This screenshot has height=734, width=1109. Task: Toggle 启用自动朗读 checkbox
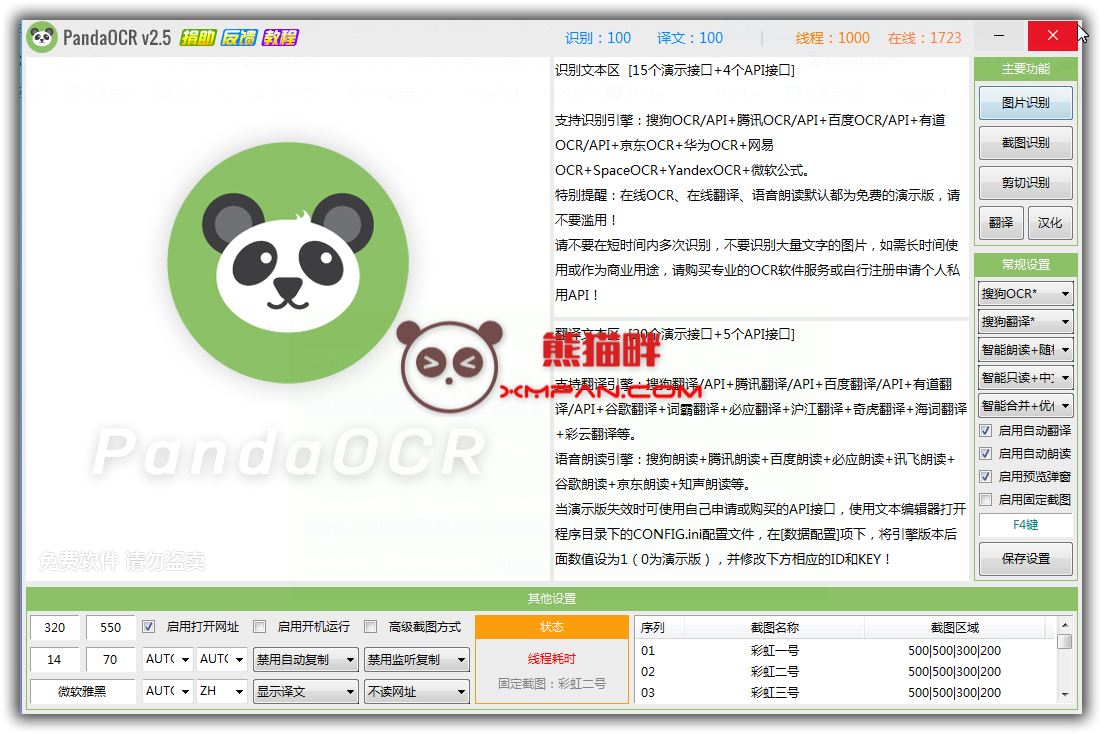point(986,453)
